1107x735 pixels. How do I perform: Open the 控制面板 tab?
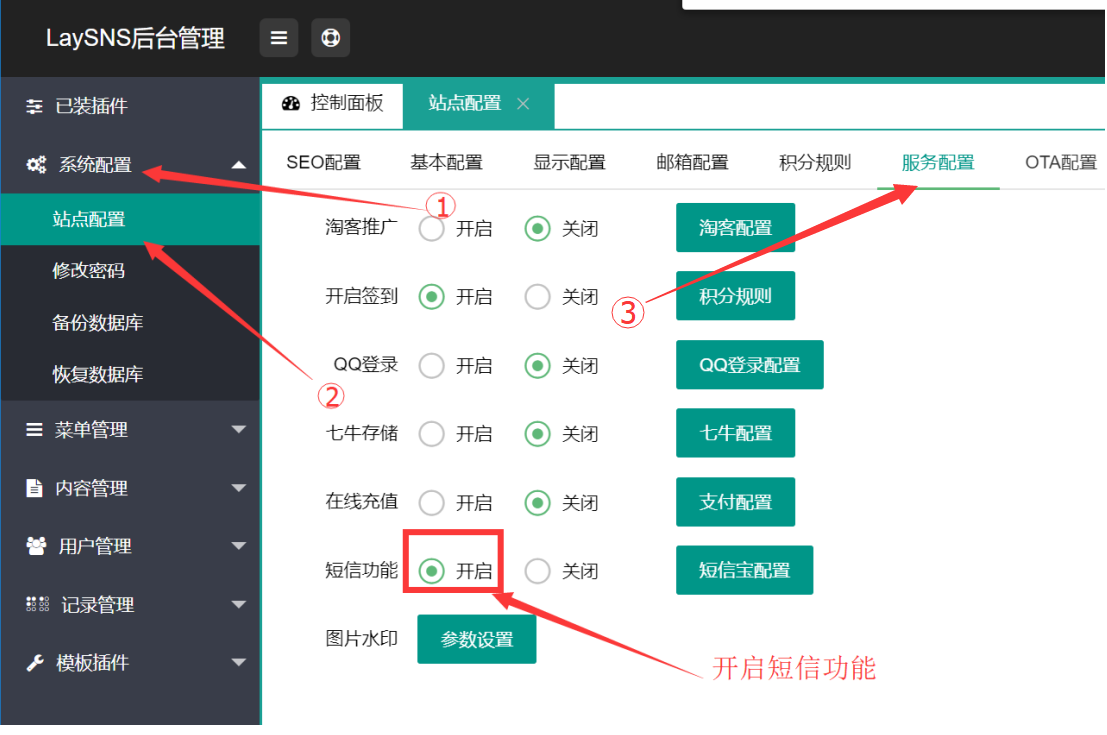pyautogui.click(x=333, y=104)
